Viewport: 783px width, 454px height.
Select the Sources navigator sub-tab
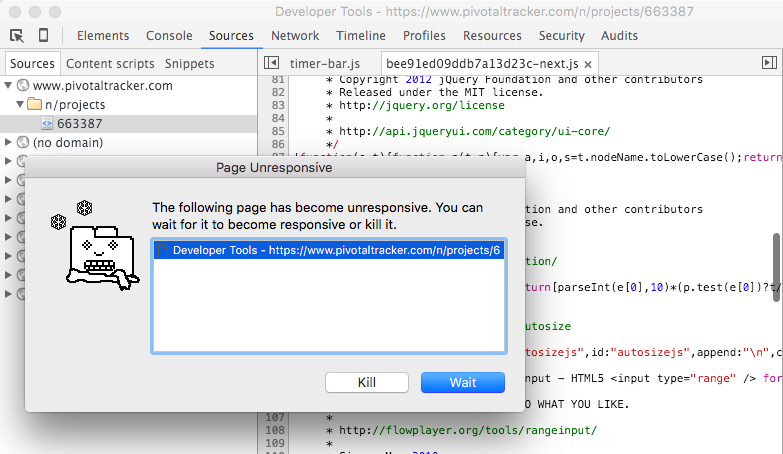click(x=32, y=64)
